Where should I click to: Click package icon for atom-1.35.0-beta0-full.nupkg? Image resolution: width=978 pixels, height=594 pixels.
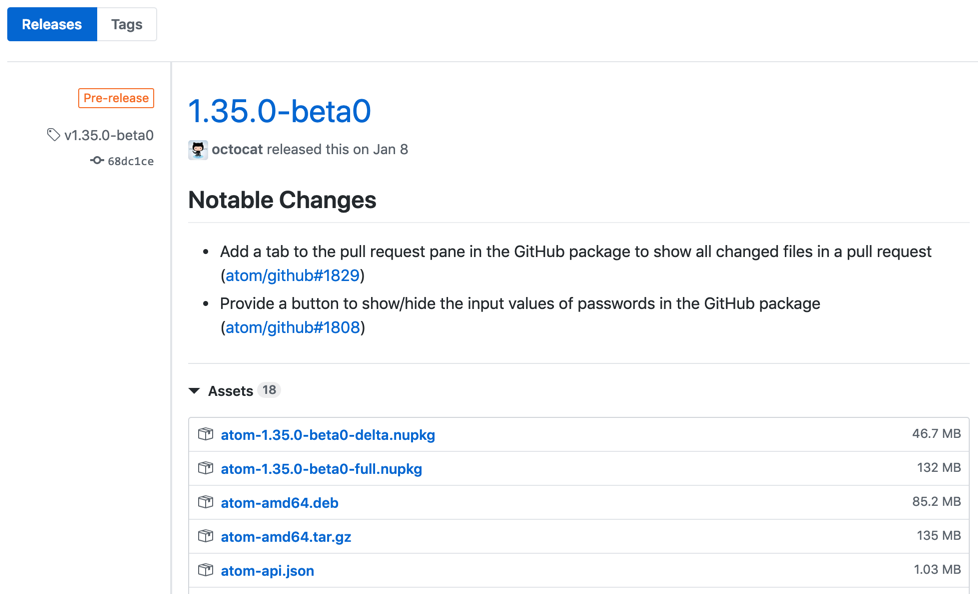206,469
